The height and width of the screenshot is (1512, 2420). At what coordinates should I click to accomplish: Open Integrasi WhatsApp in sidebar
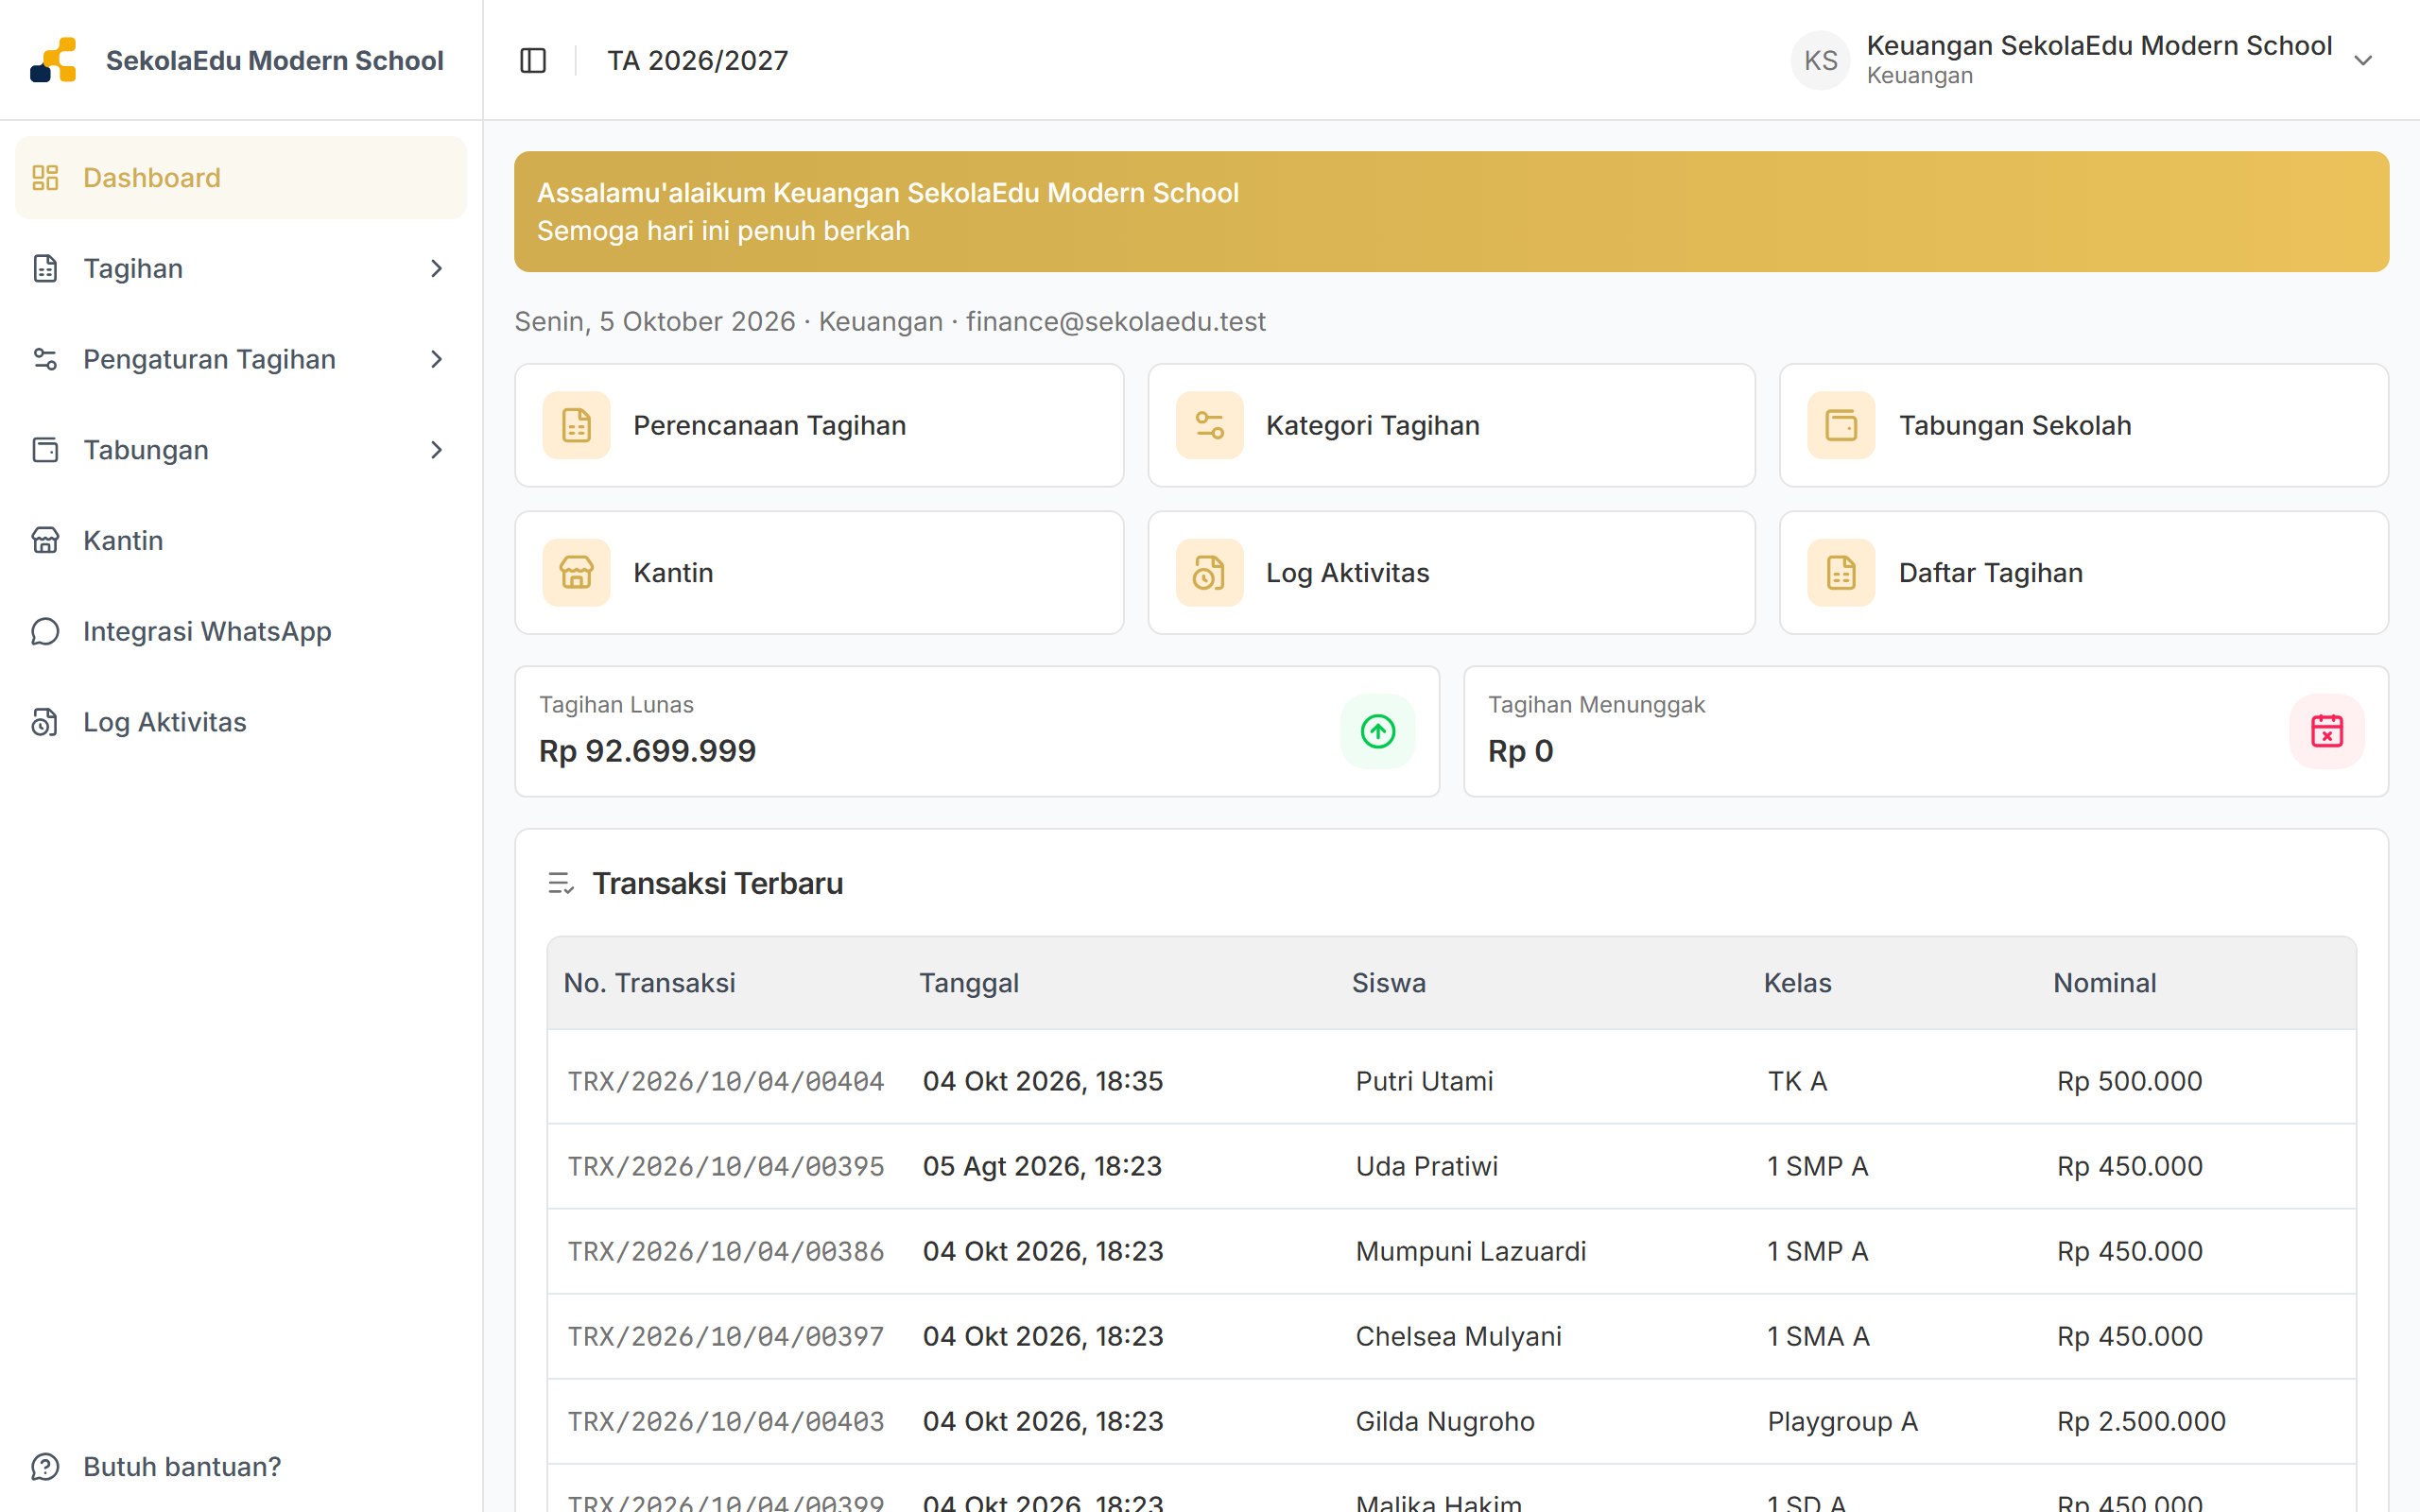coord(241,631)
